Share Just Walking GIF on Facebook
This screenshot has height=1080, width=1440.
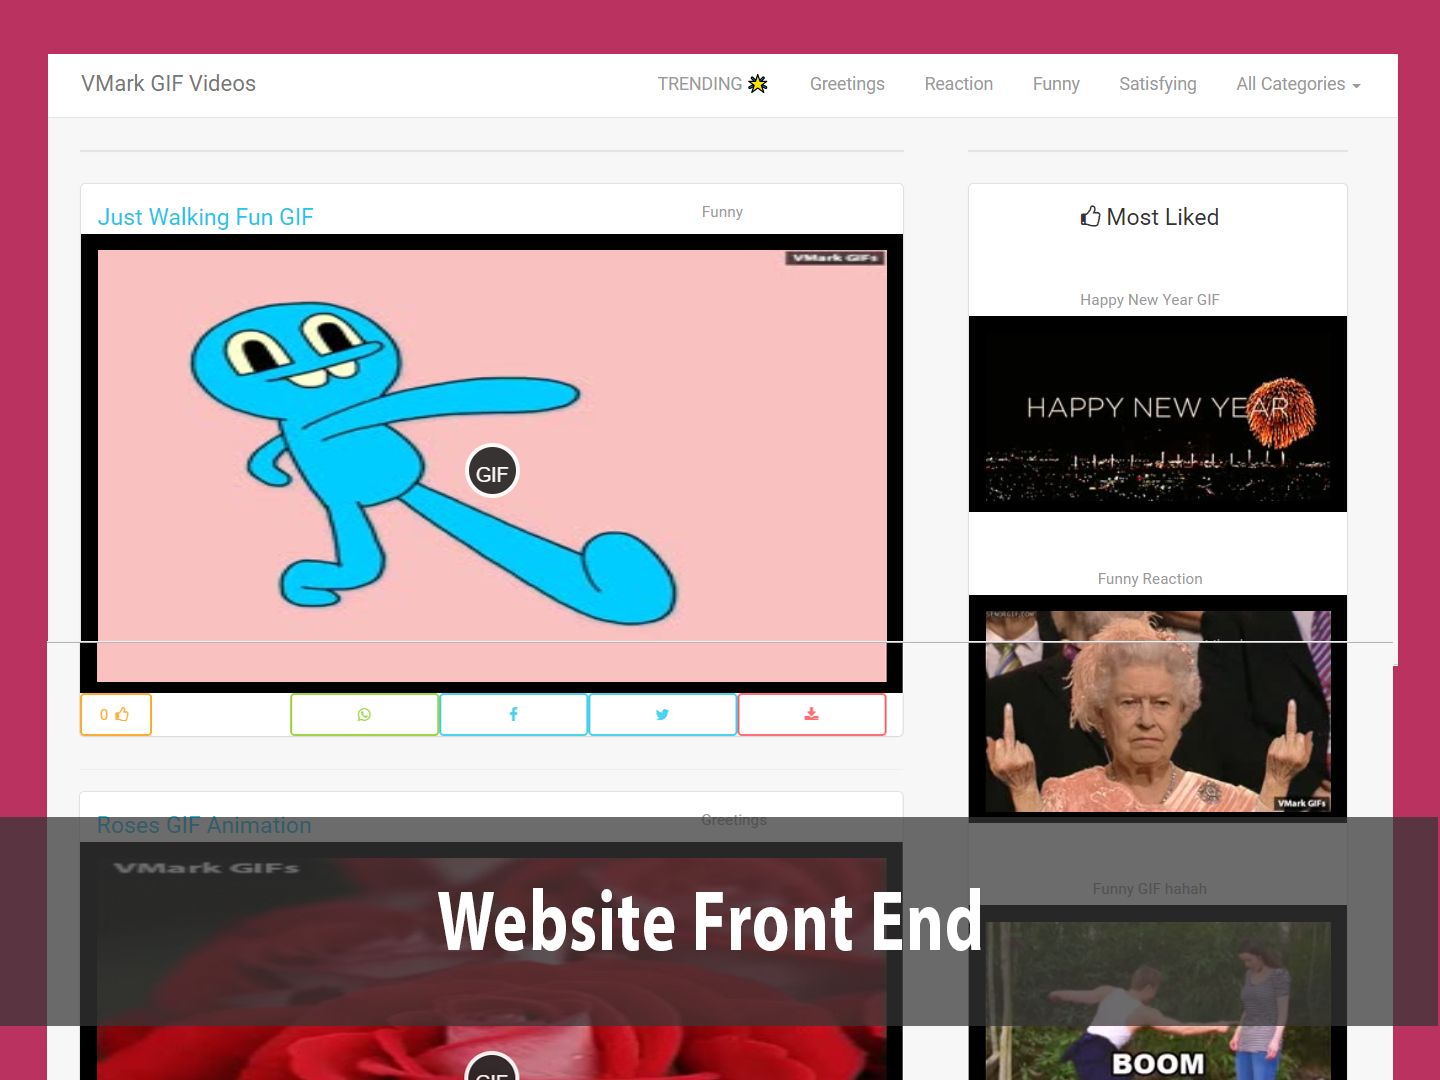[513, 715]
